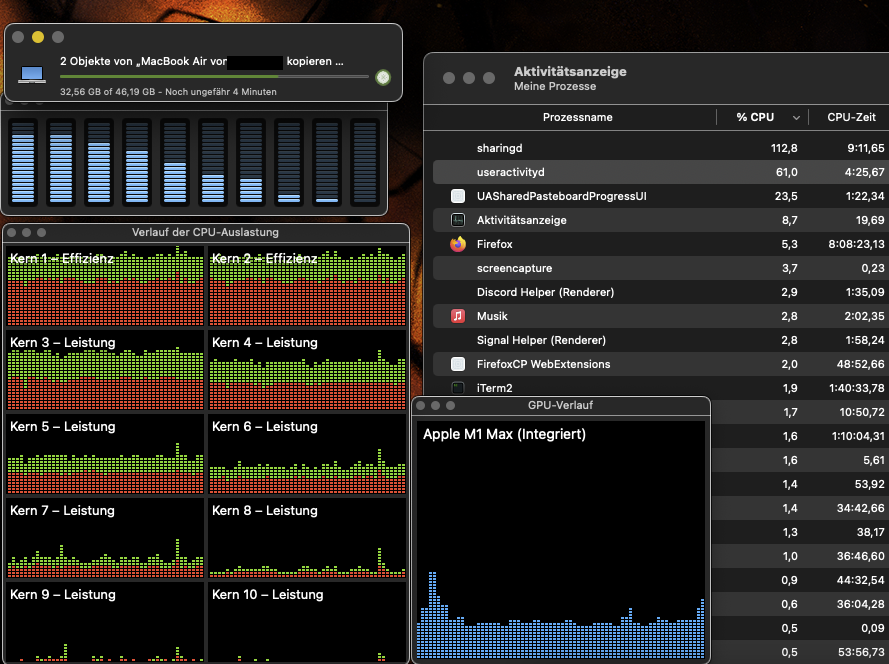The image size is (889, 664).
Task: Click the Aktivitätsanzeige window title
Action: pos(570,71)
